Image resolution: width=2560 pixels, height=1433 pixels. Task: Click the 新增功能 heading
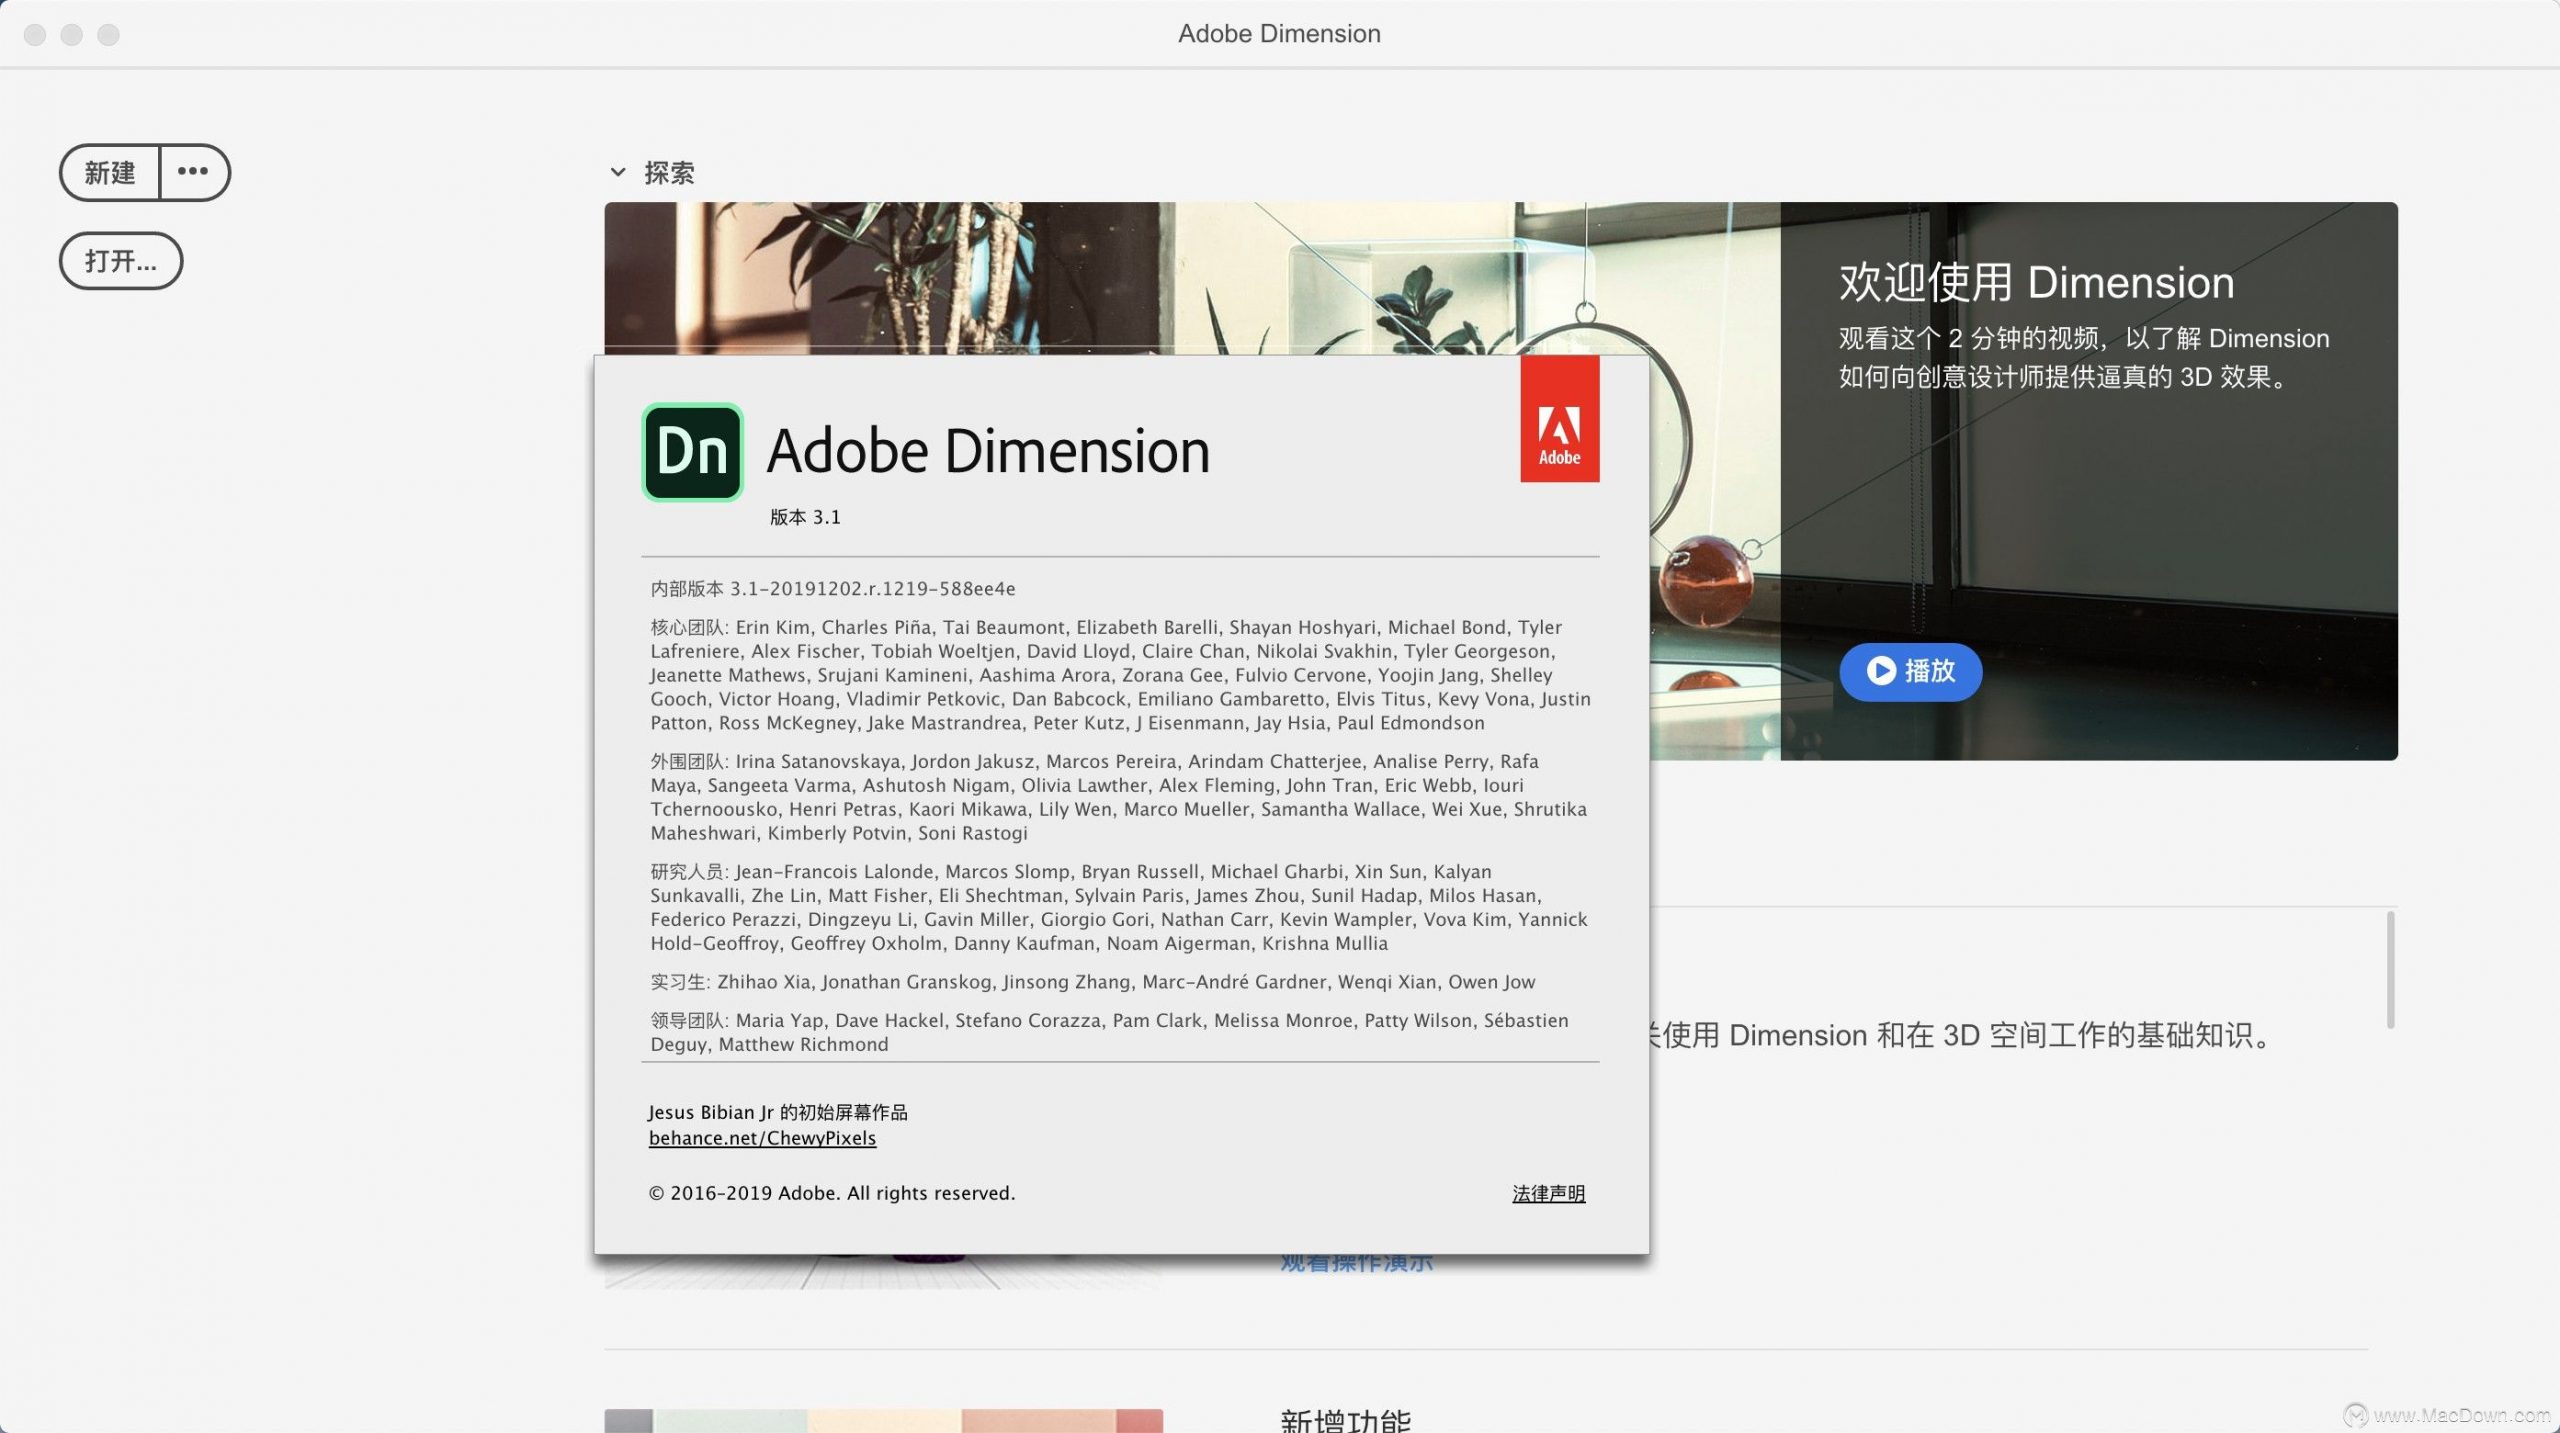click(1345, 1420)
